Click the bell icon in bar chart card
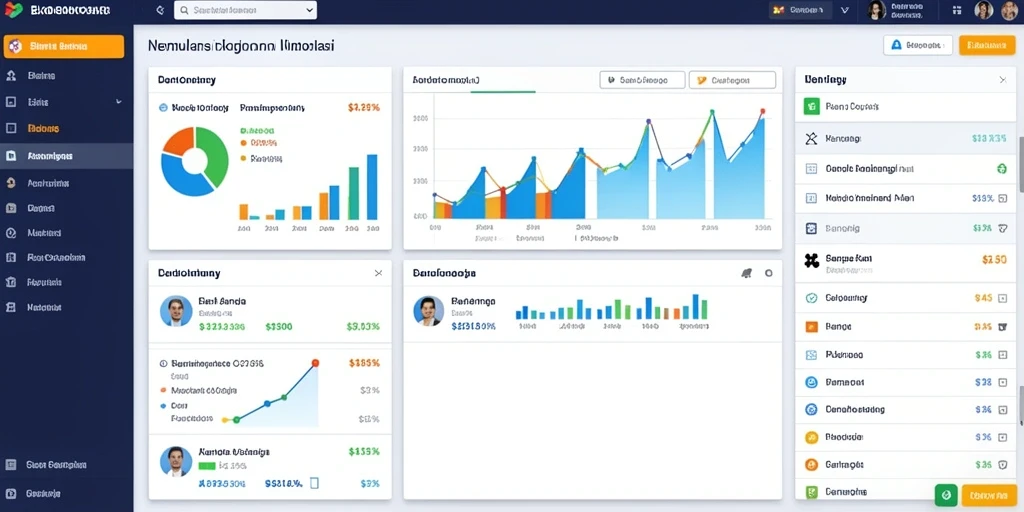Image resolution: width=1024 pixels, height=512 pixels. pyautogui.click(x=746, y=273)
